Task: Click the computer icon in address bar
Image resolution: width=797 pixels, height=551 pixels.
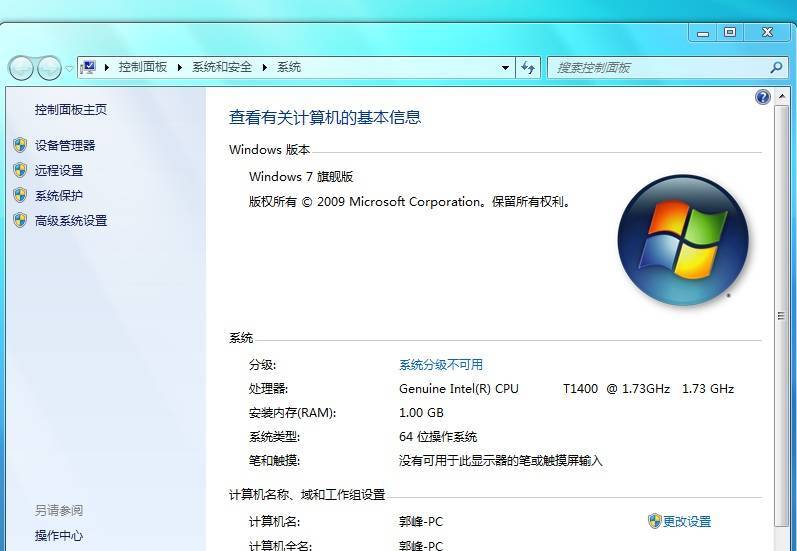Action: point(88,67)
